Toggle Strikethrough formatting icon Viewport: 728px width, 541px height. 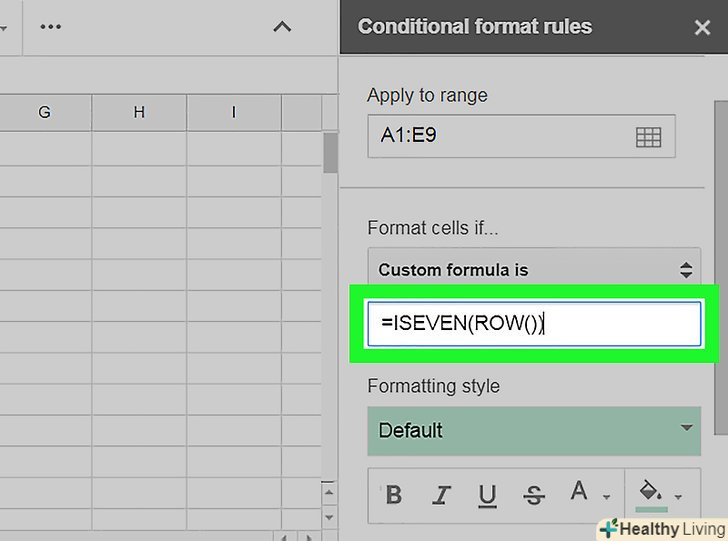click(534, 495)
